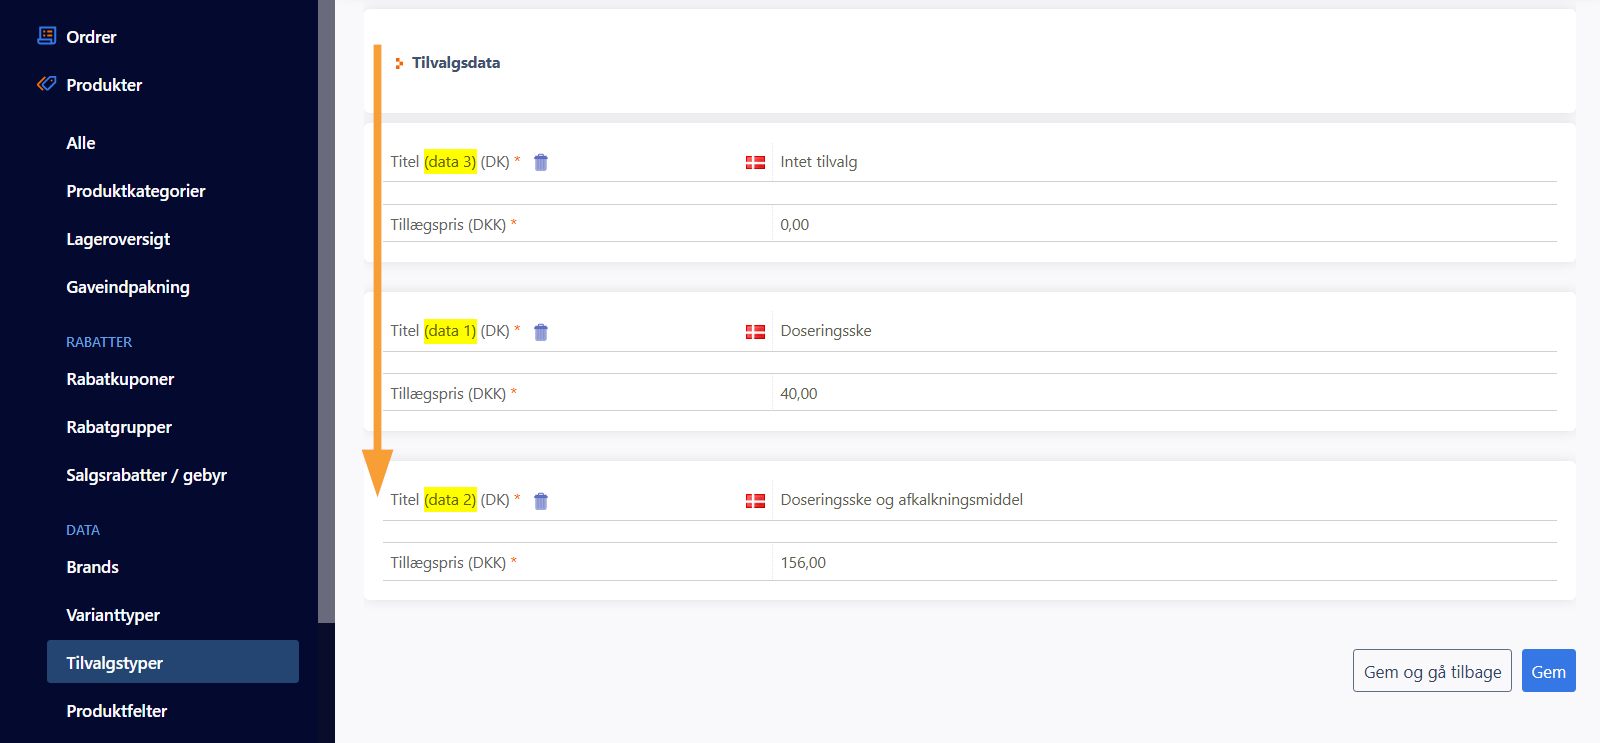Image resolution: width=1600 pixels, height=743 pixels.
Task: Click the Tilvalgsdata orange section icon
Action: 399,63
